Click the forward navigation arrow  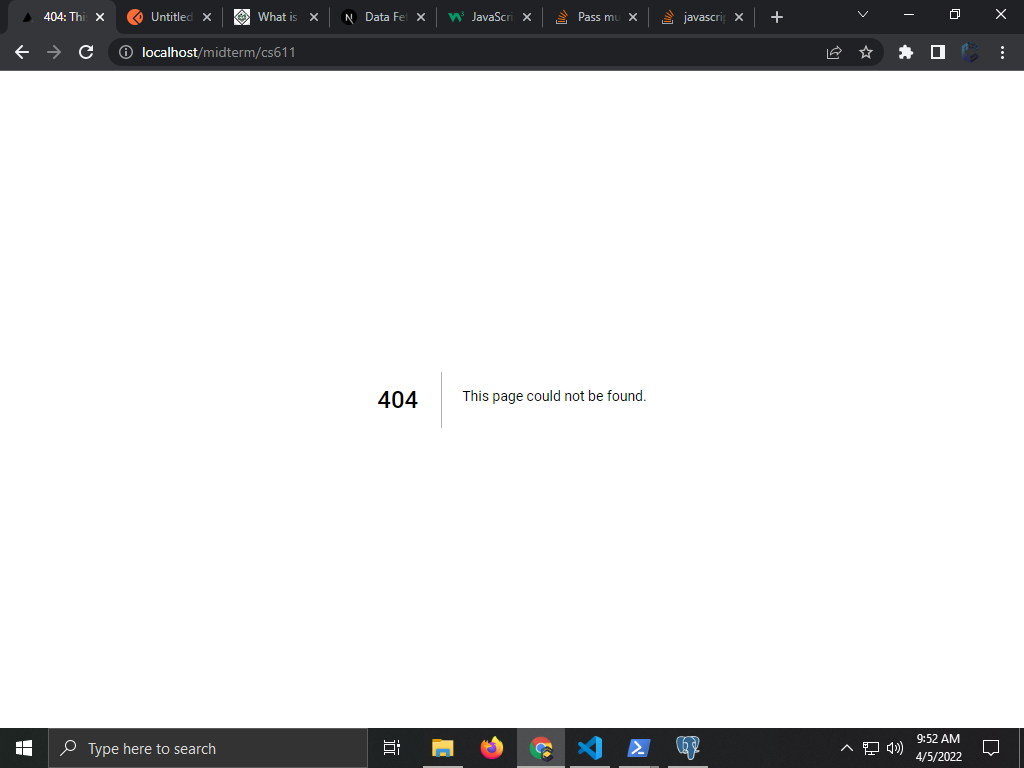click(x=54, y=52)
